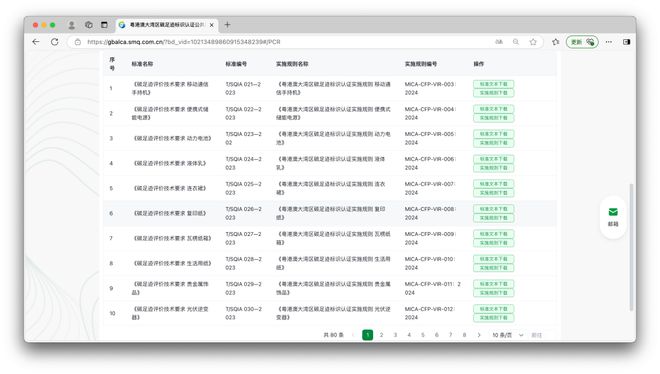Screen dimensions: 660x374
Task: Download standard text for row 4 液体乳
Action: pyautogui.click(x=493, y=159)
